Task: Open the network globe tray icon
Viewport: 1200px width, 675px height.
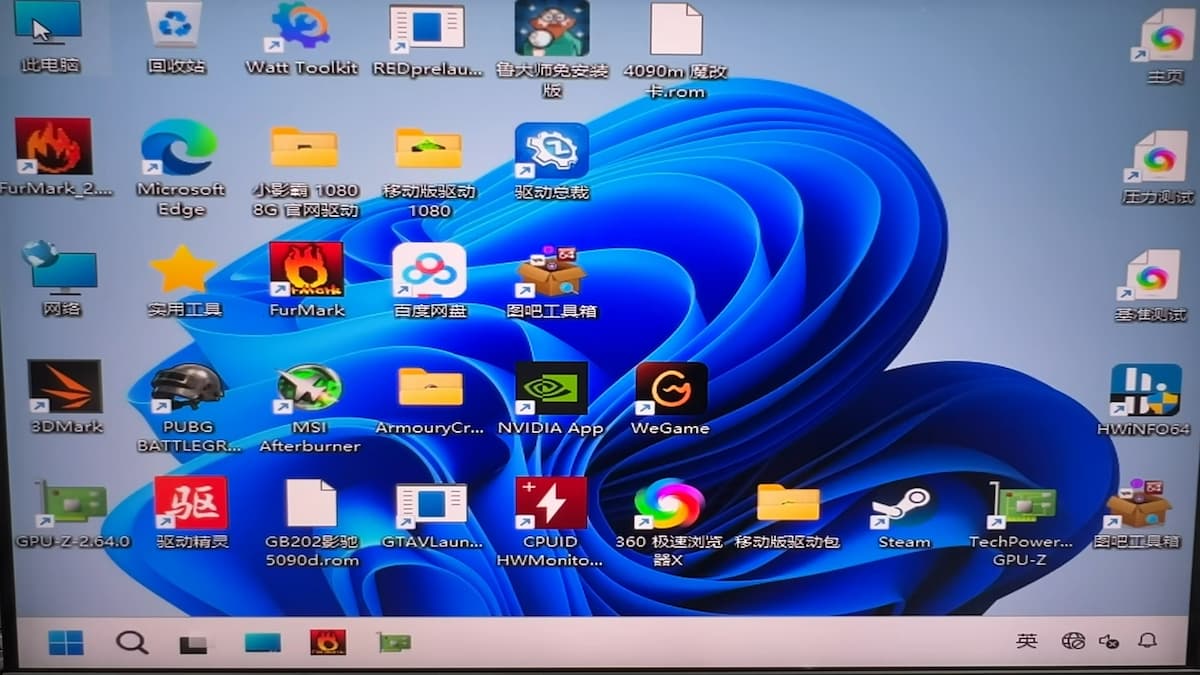Action: pyautogui.click(x=1073, y=641)
